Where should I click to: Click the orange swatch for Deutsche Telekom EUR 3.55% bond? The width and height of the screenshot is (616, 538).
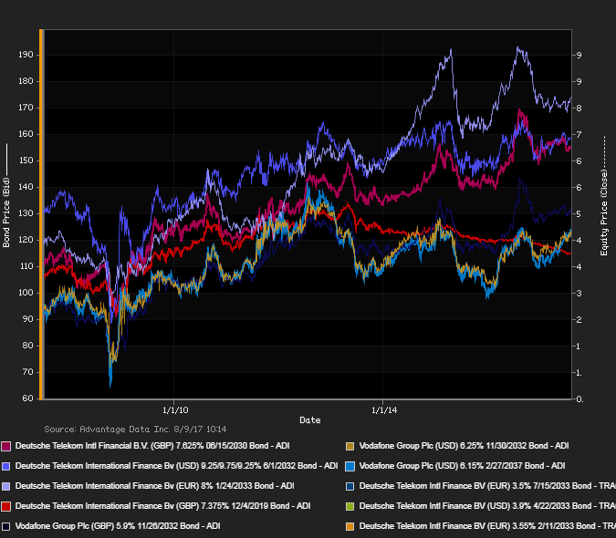coord(350,526)
